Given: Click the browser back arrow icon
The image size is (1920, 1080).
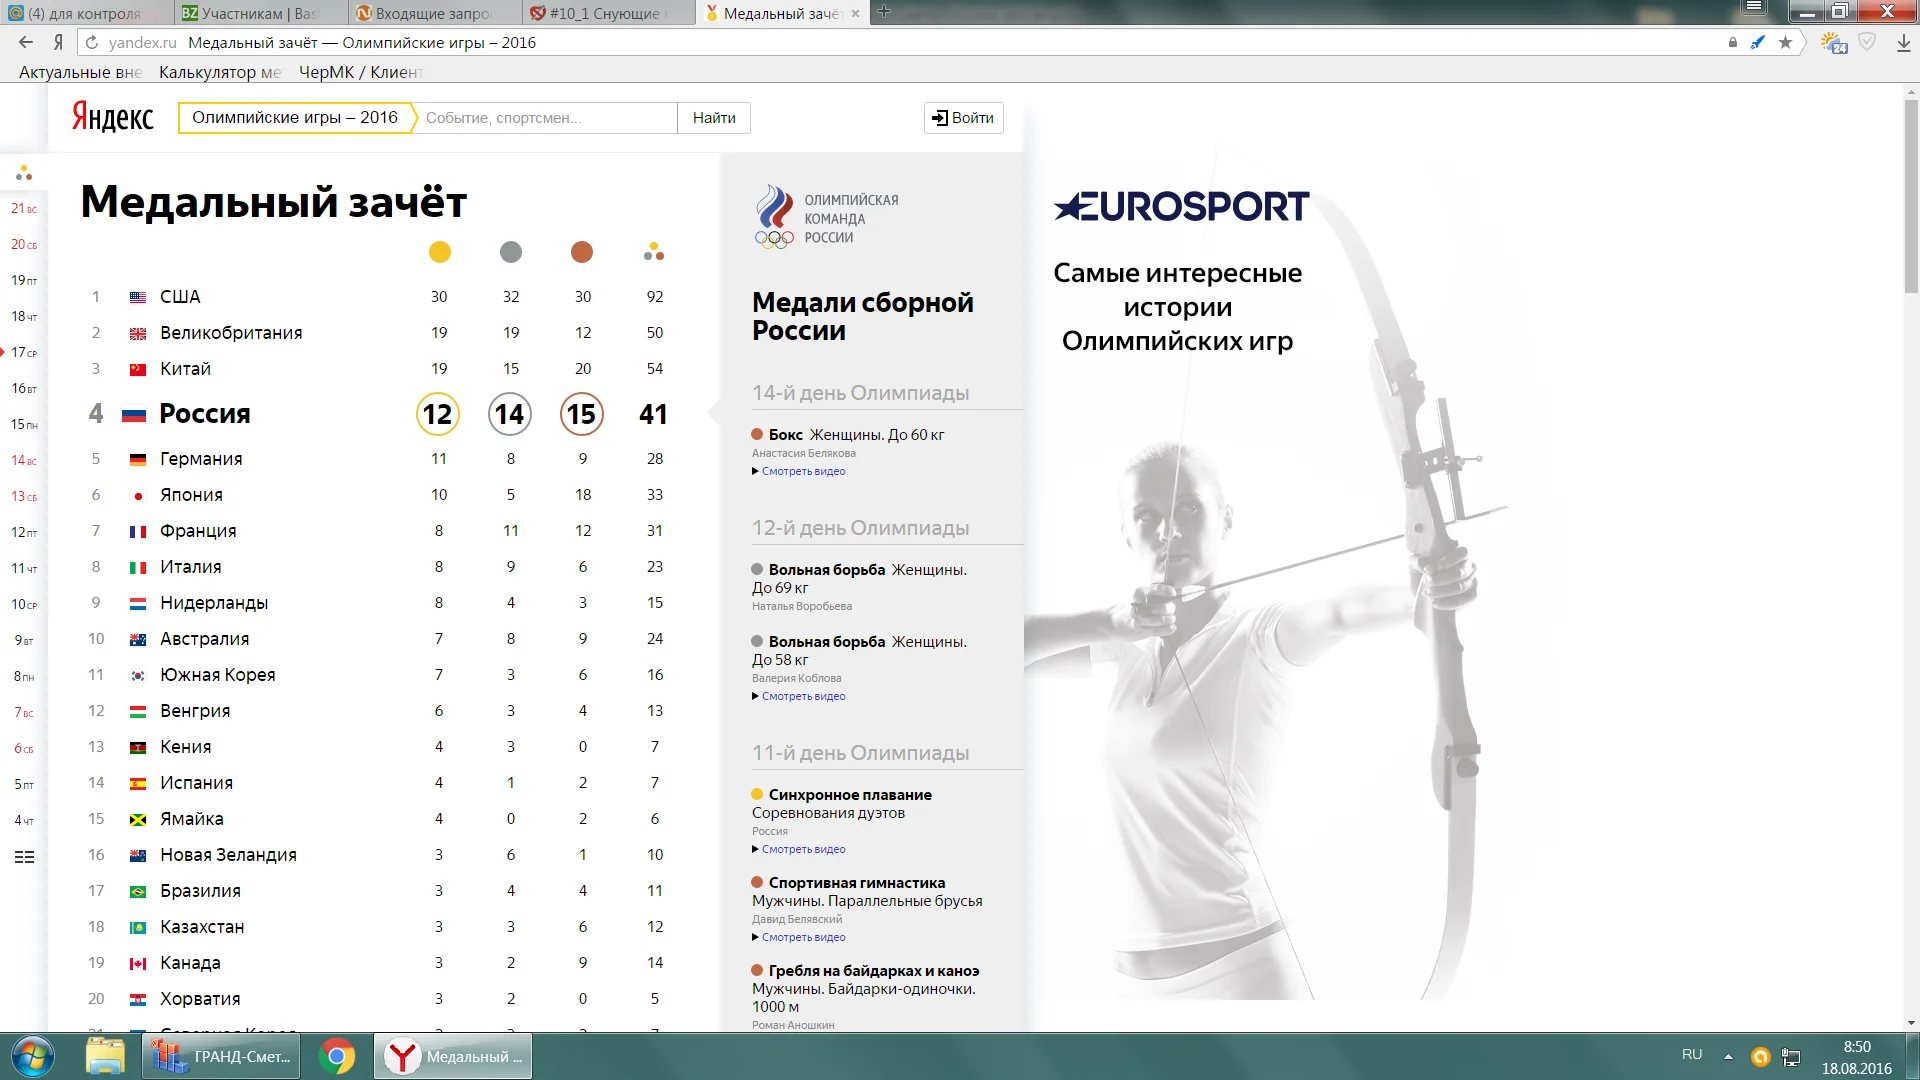Looking at the screenshot, I should click(x=26, y=42).
